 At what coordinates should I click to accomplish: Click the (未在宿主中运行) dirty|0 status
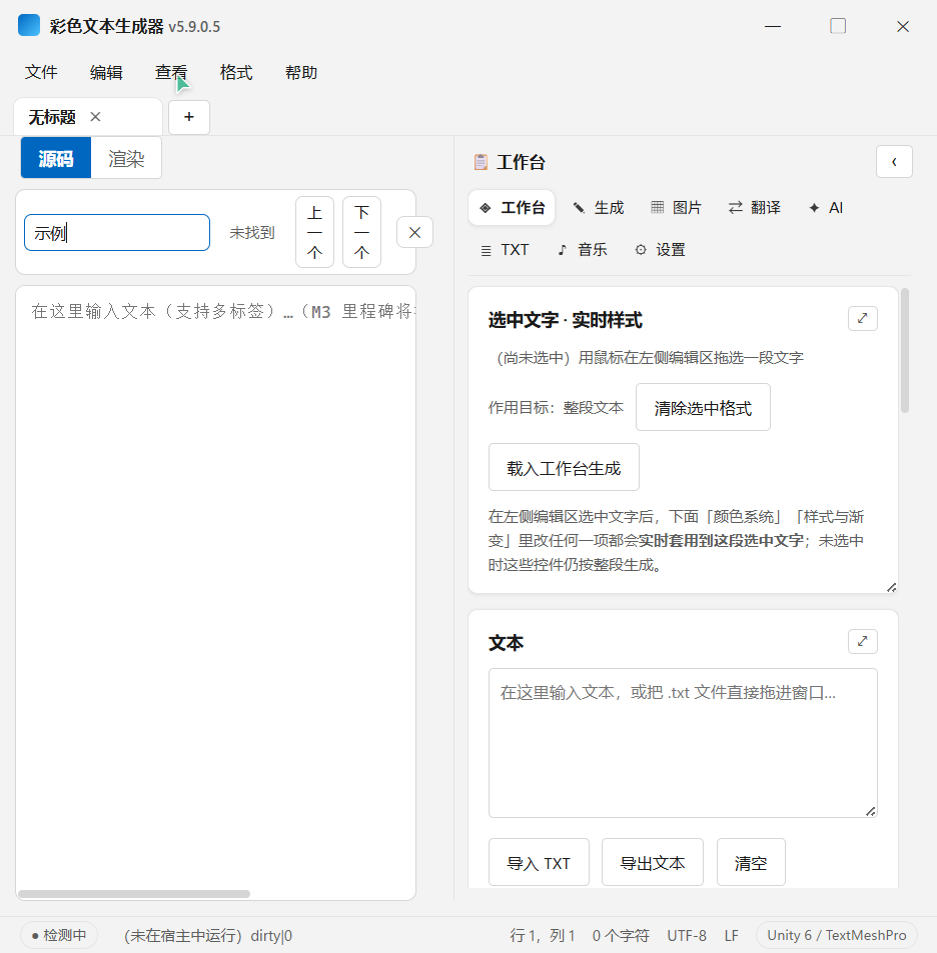tap(208, 935)
